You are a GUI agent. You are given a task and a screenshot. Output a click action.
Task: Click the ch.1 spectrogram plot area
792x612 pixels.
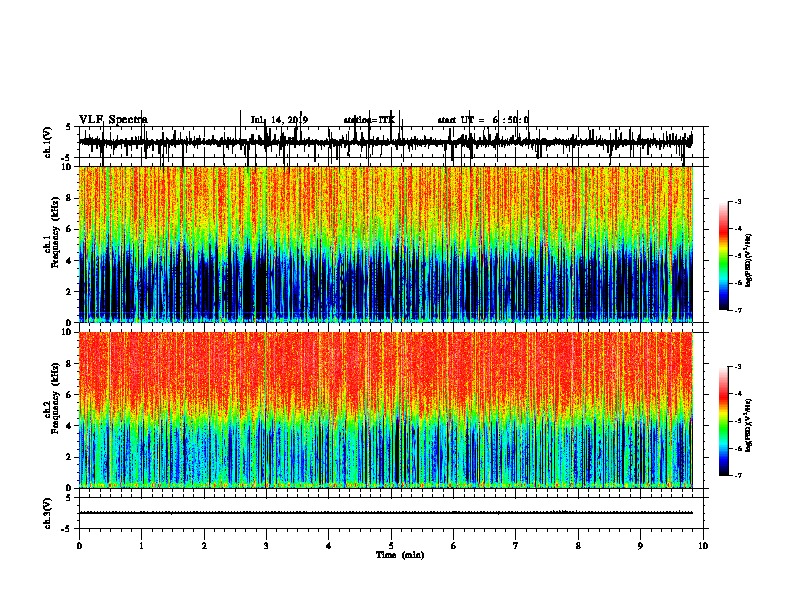point(386,244)
